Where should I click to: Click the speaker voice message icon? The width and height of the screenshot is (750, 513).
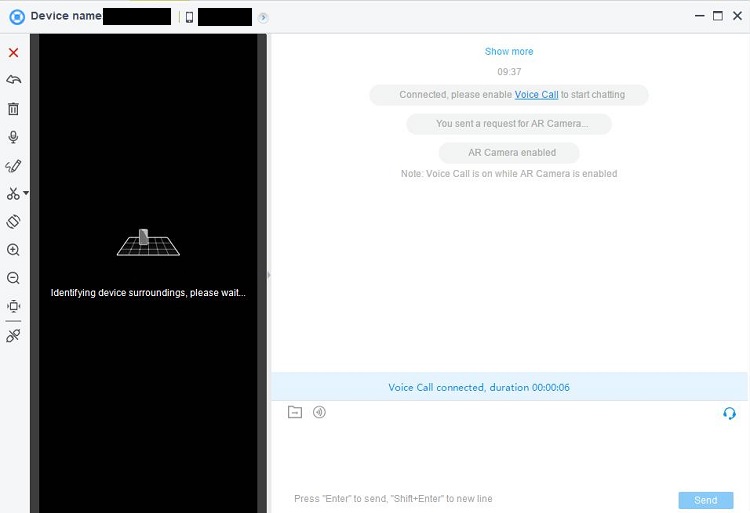tap(319, 412)
